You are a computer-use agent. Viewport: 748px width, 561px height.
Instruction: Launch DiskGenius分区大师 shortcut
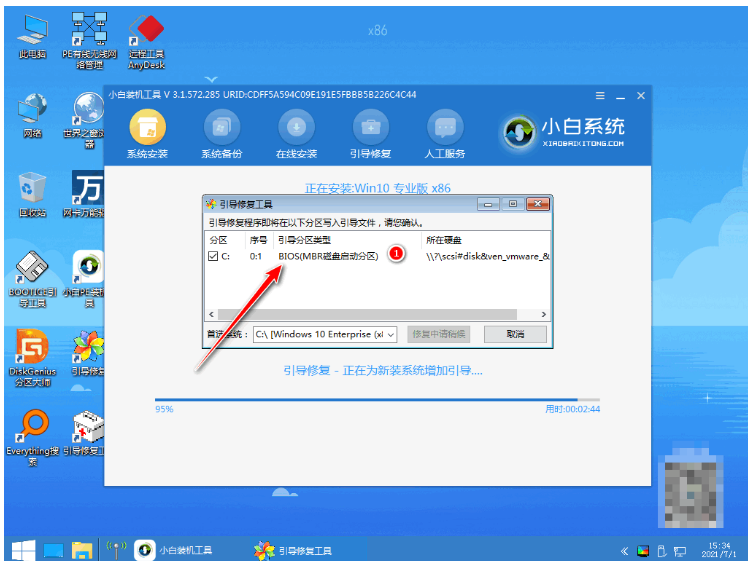coord(32,358)
